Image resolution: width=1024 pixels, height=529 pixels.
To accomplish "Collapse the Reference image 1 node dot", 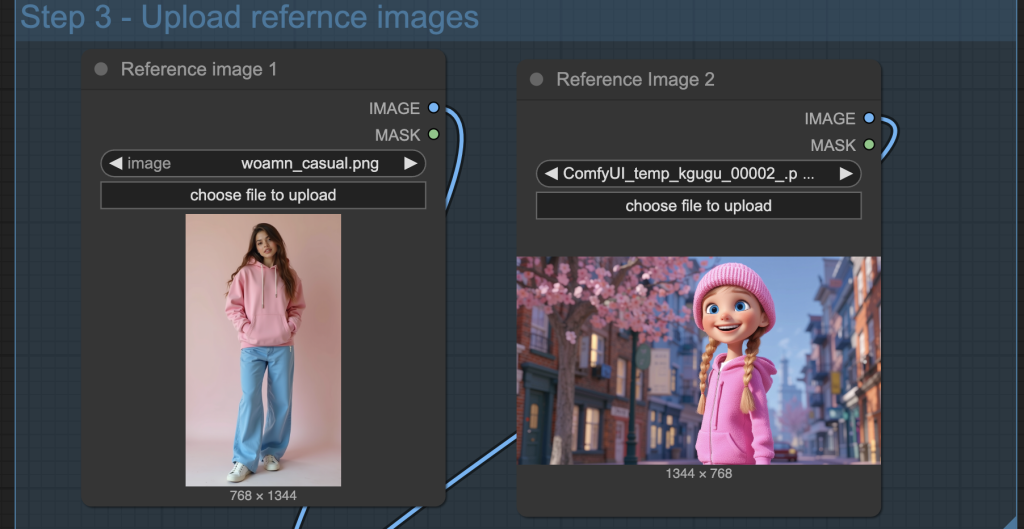I will coord(101,69).
